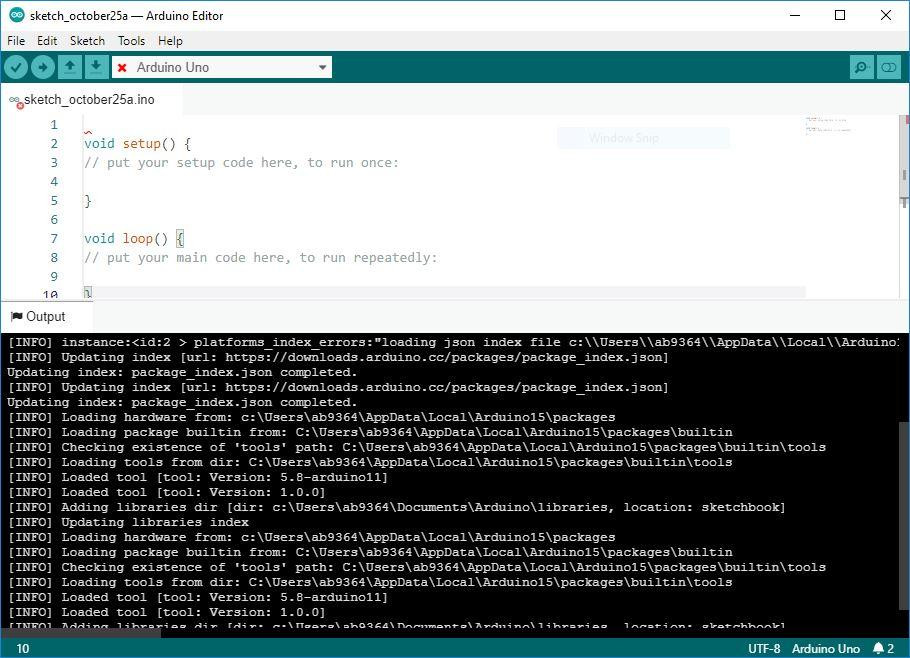910x658 pixels.
Task: Click the down-arrow toolbar button
Action: (x=95, y=67)
